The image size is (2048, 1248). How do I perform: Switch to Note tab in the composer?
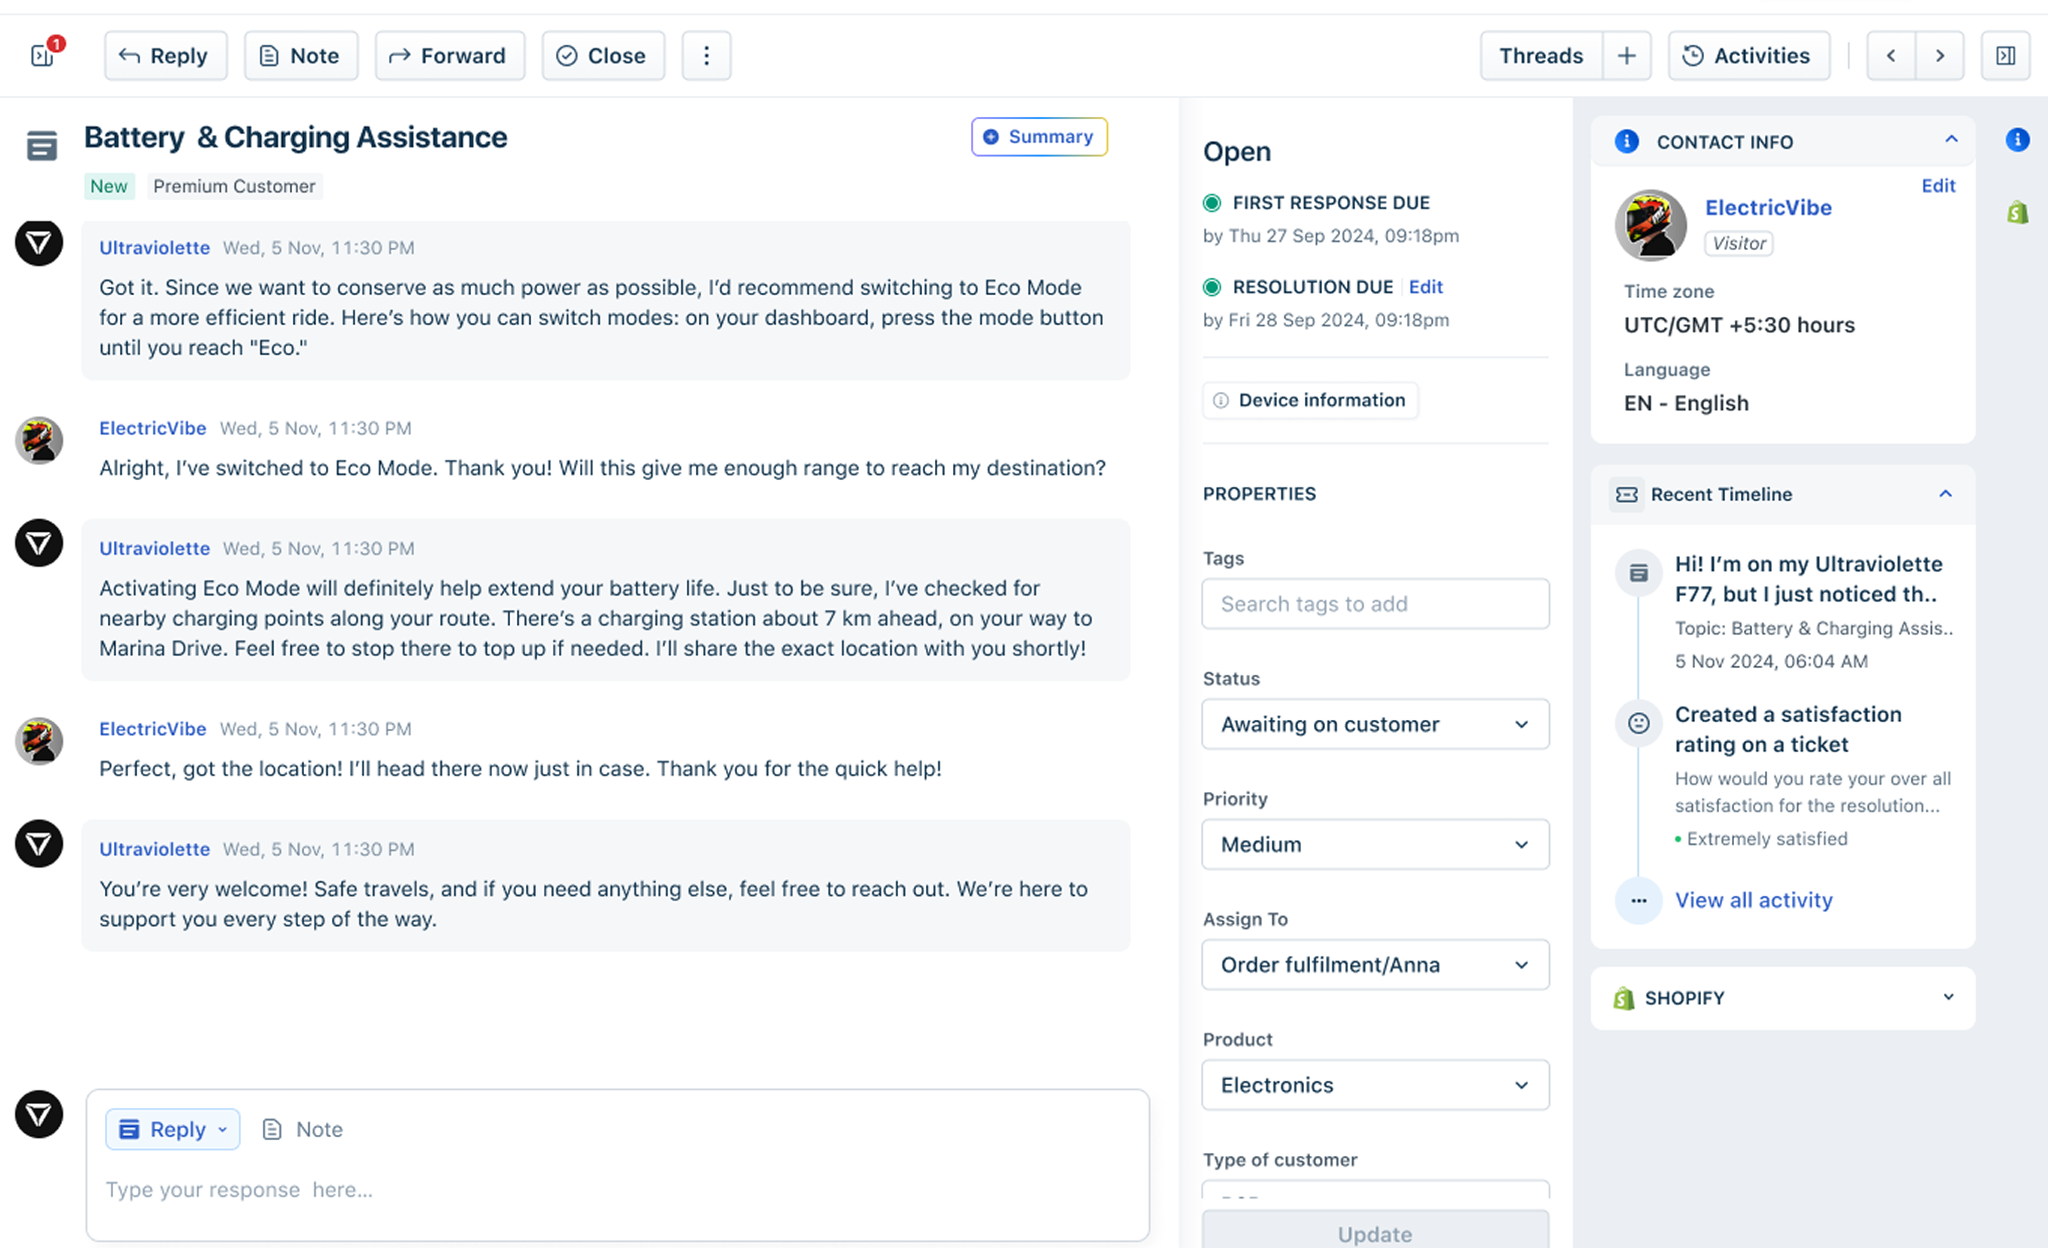tap(303, 1129)
